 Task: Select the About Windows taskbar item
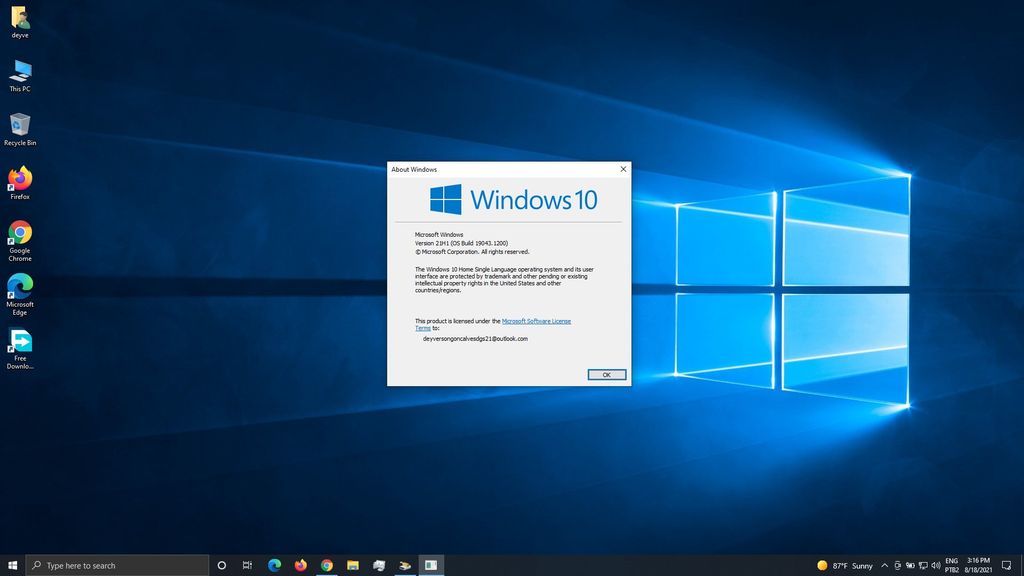tap(431, 565)
